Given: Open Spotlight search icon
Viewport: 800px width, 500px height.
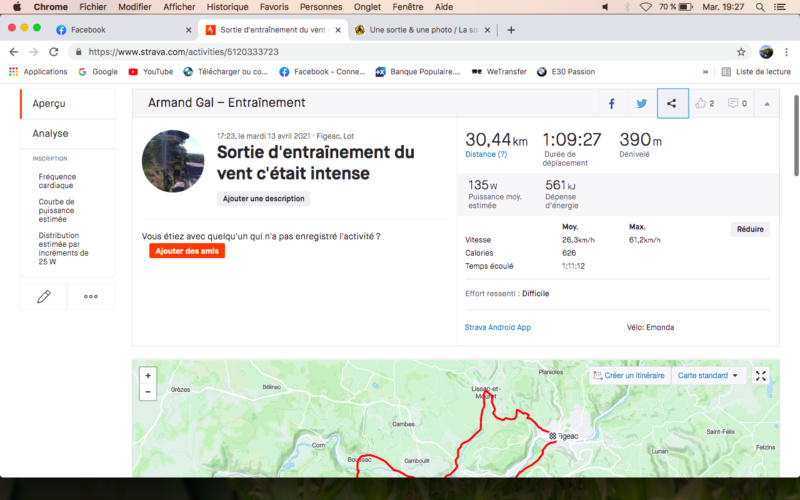Looking at the screenshot, I should coord(760,7).
